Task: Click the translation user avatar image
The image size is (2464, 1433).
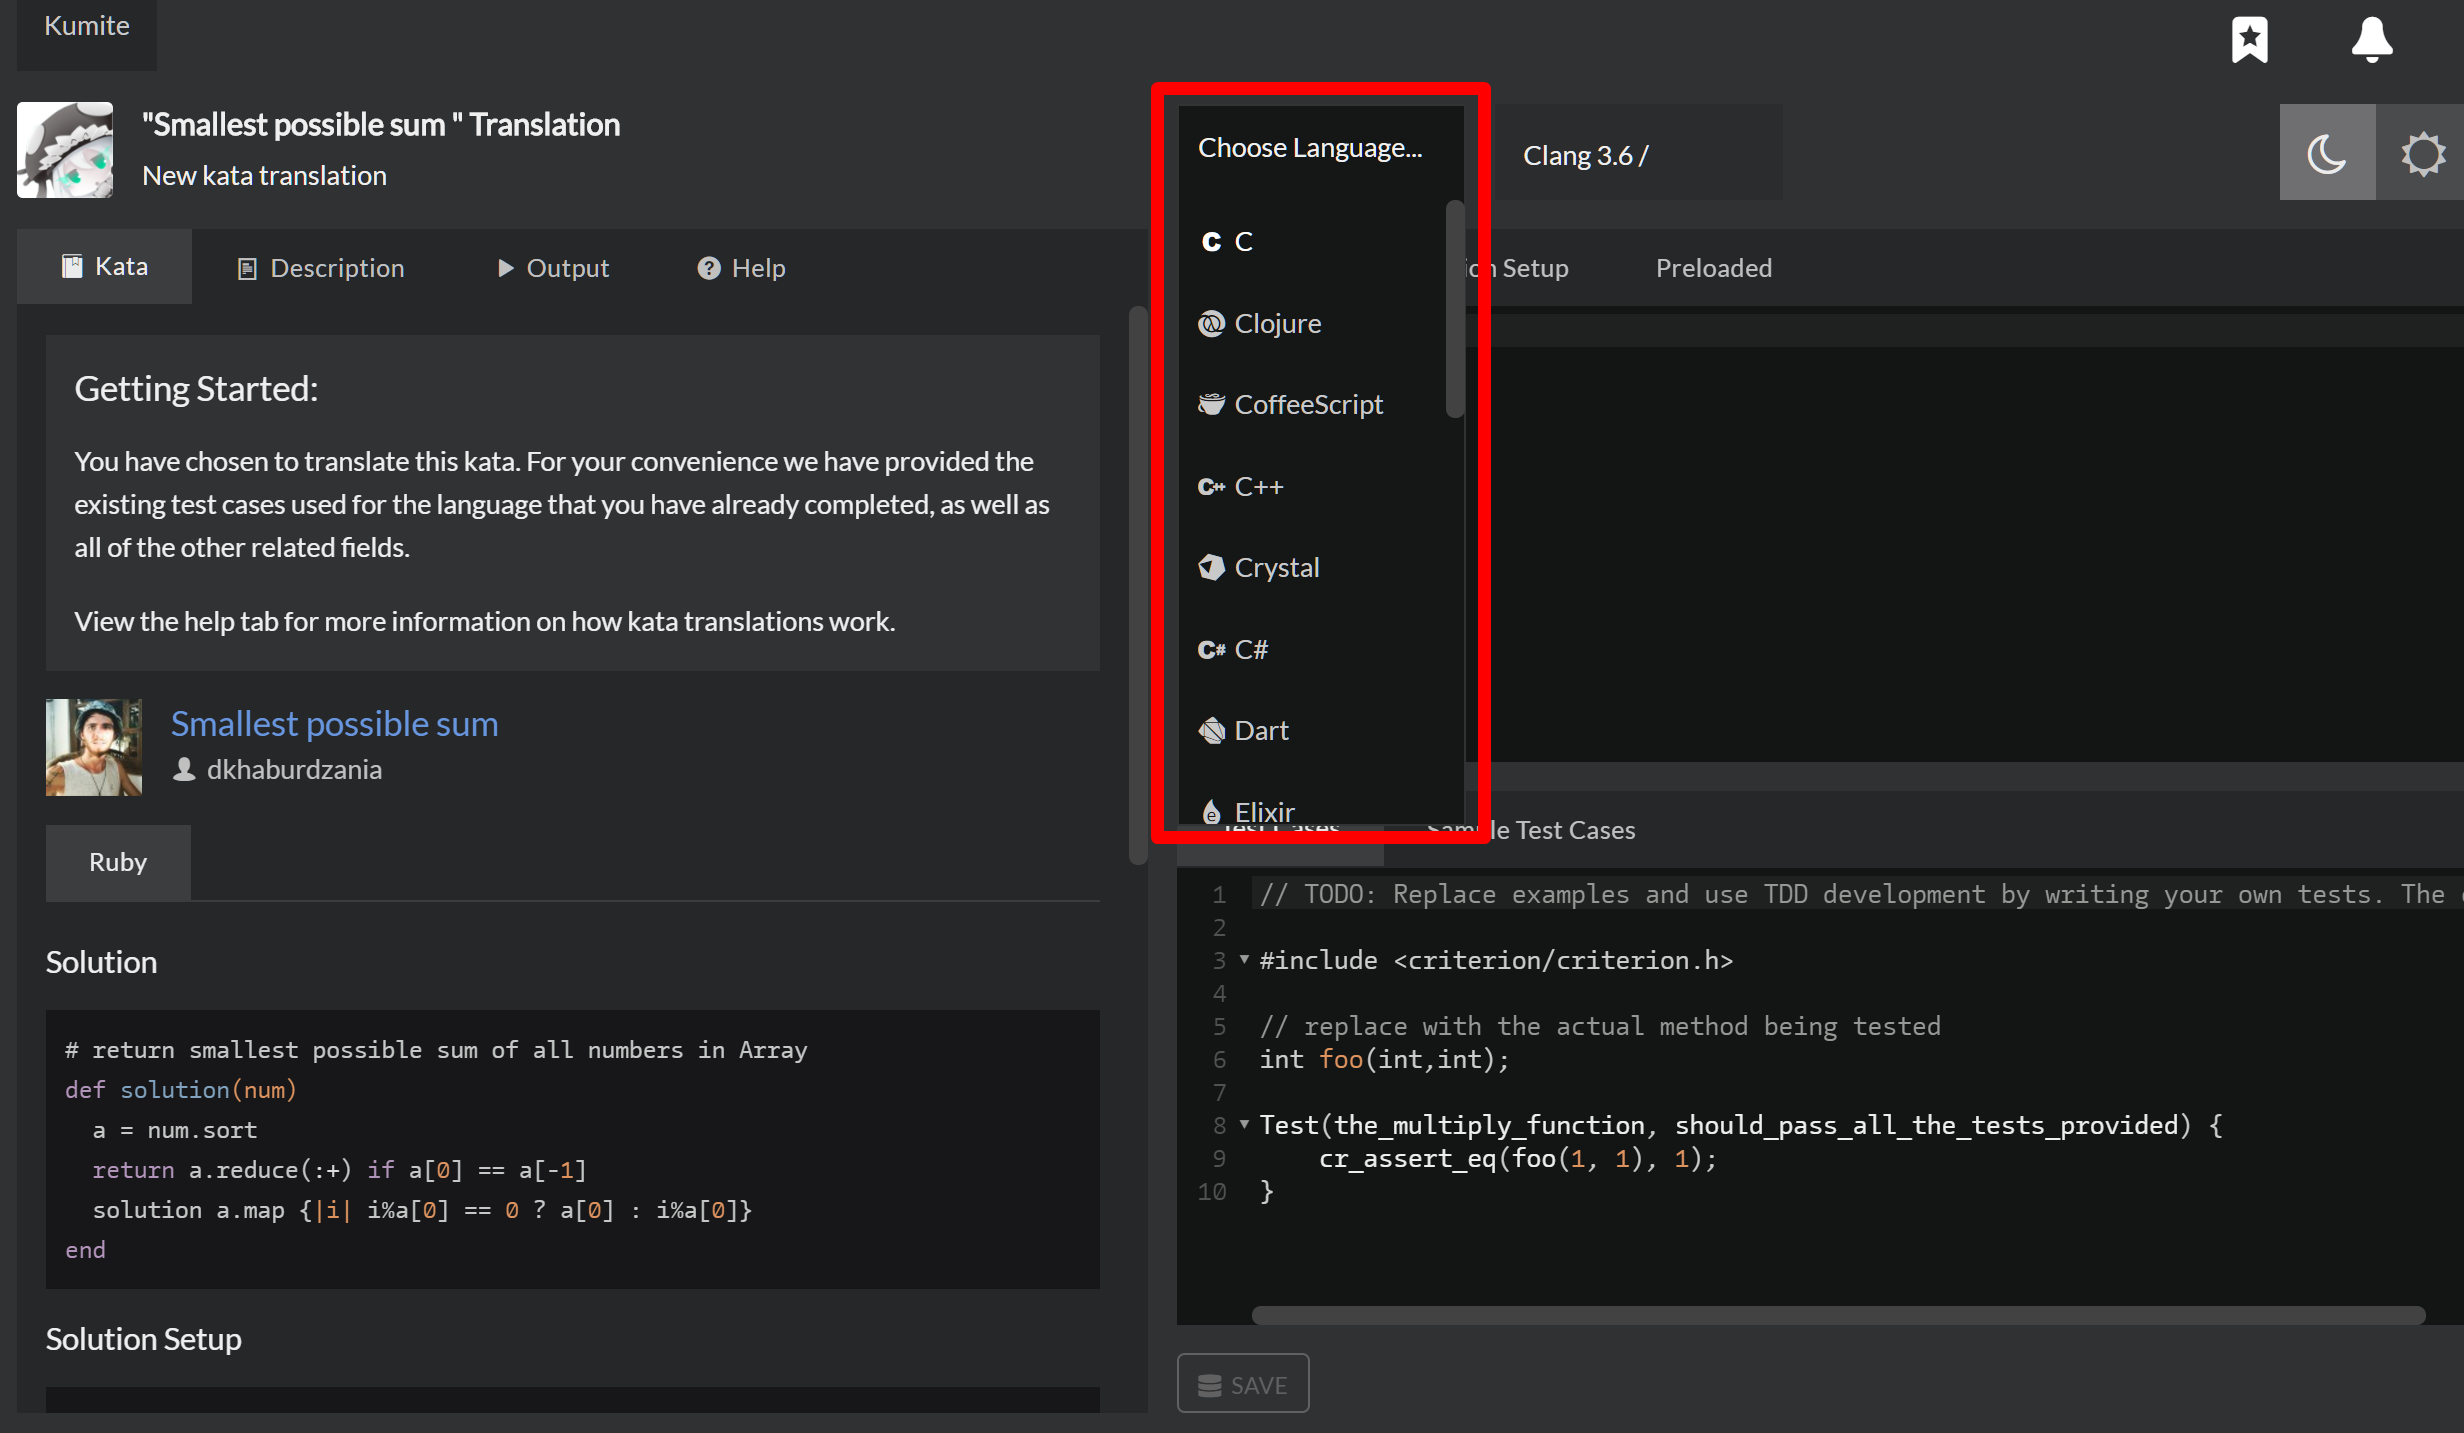Action: click(x=65, y=150)
